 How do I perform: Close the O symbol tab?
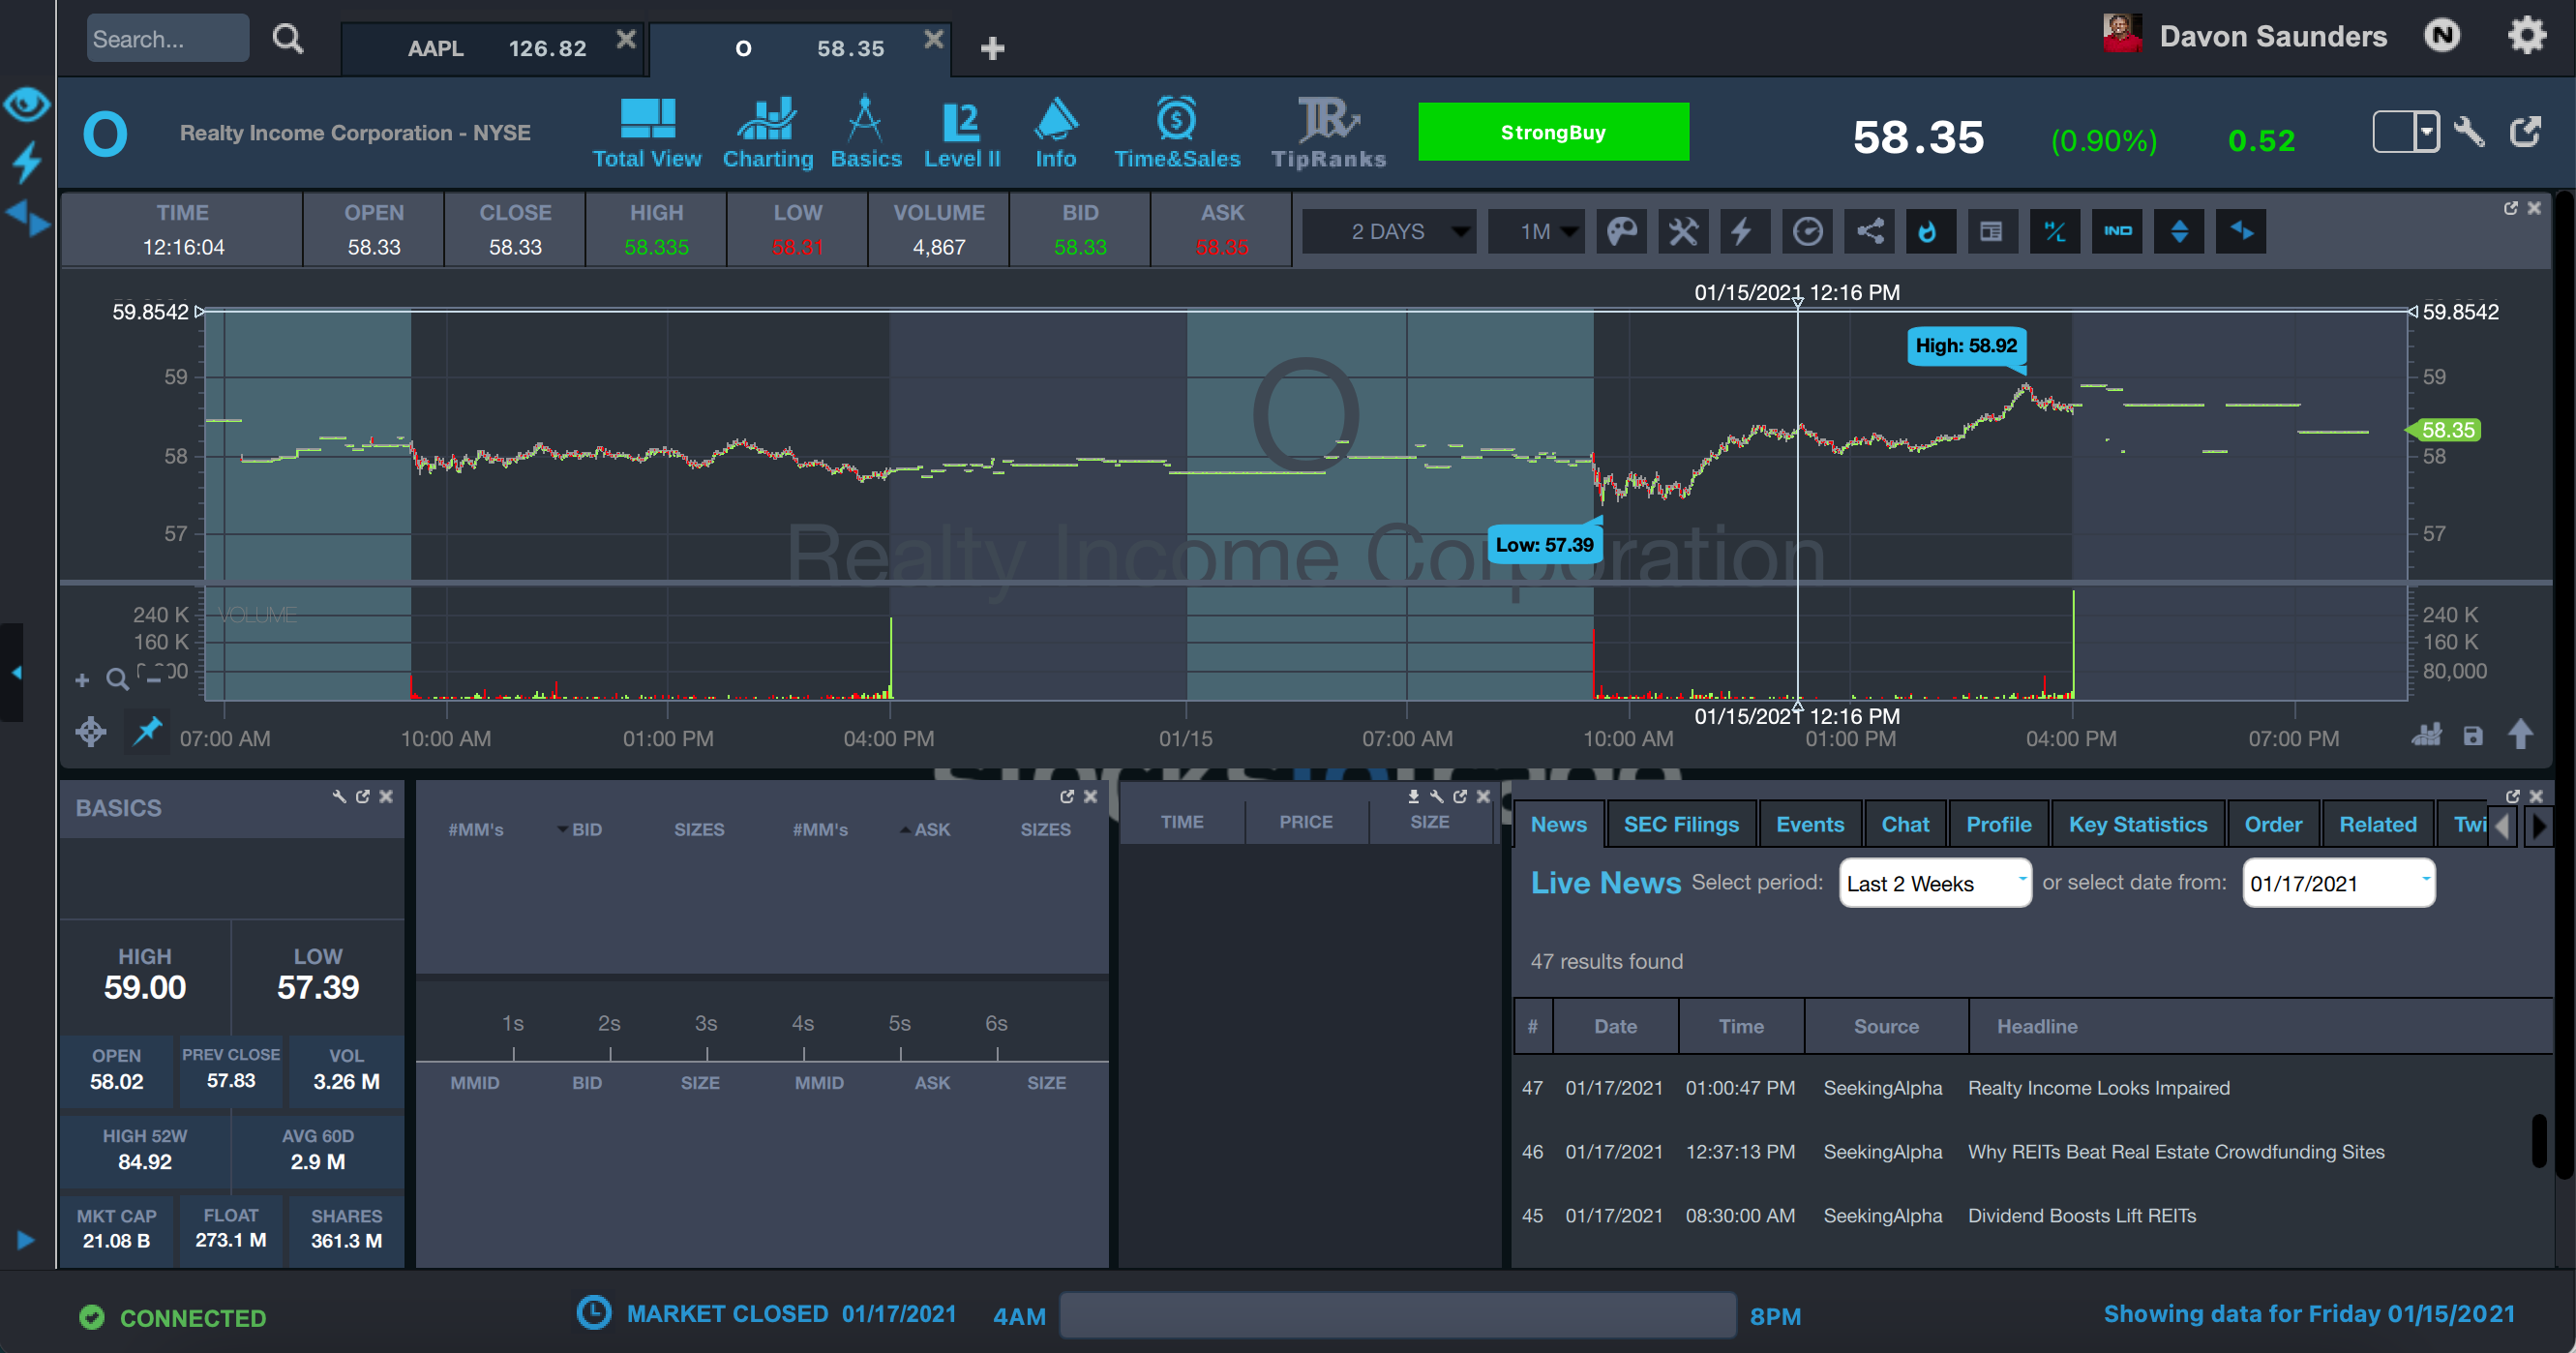pyautogui.click(x=933, y=39)
